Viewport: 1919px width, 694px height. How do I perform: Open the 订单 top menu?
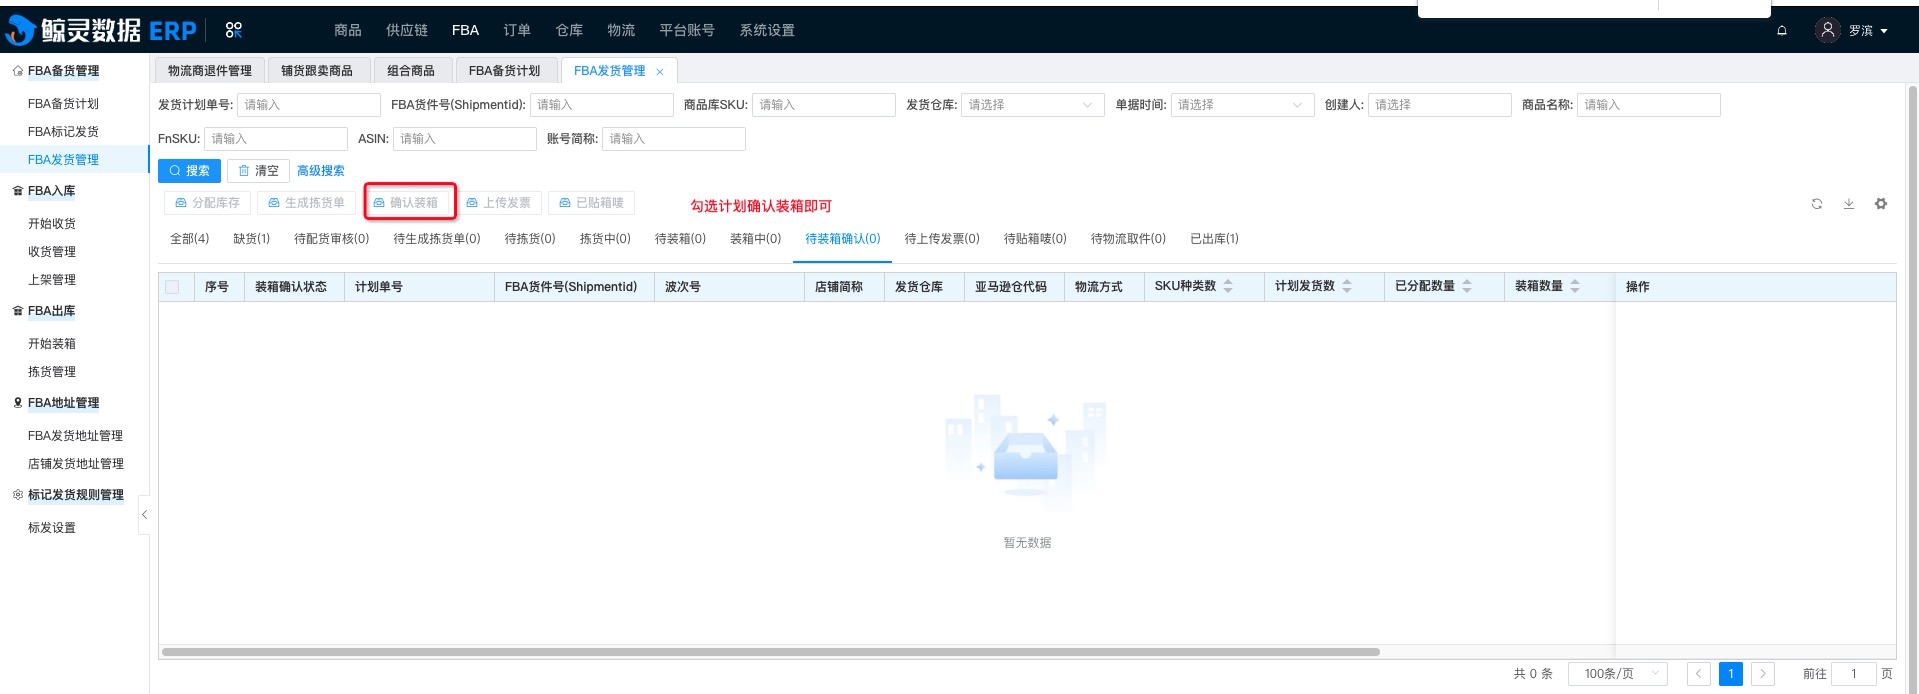pos(517,30)
